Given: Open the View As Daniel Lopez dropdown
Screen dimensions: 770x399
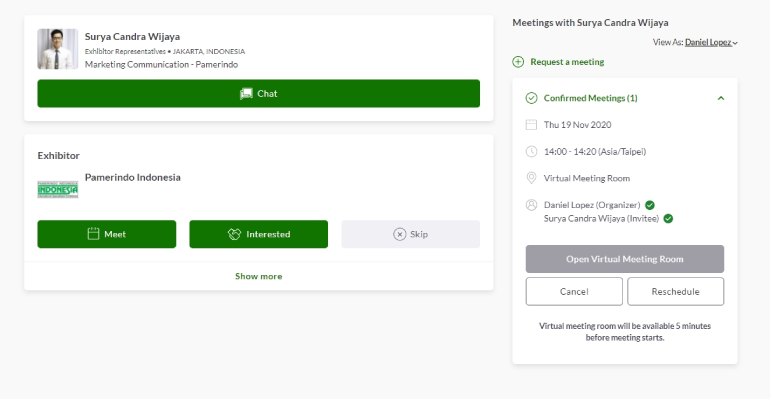Looking at the screenshot, I should pos(711,43).
